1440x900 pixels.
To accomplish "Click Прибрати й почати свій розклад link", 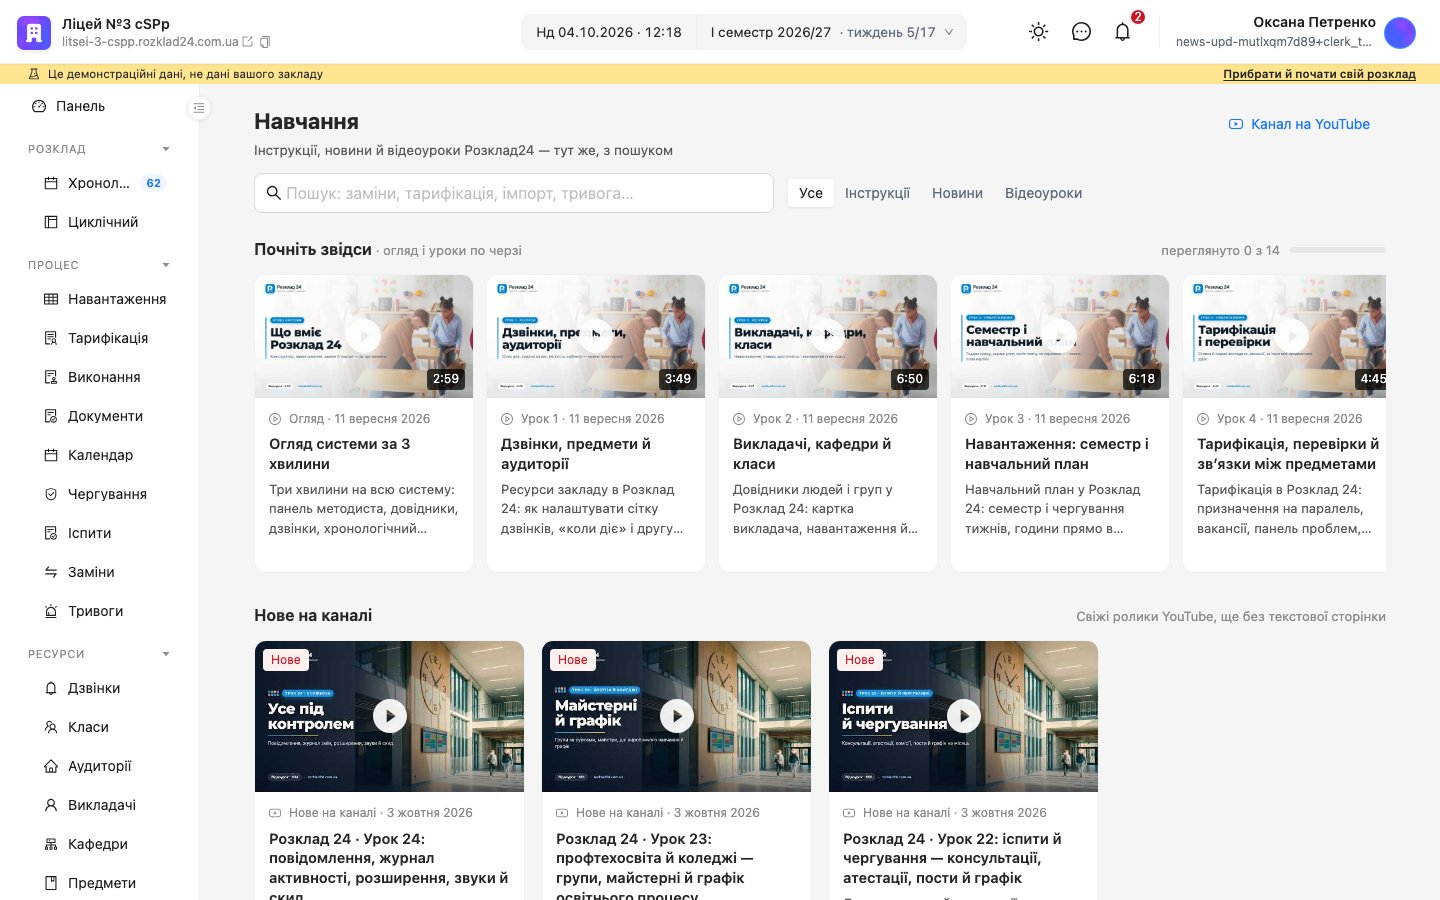I will click(x=1319, y=74).
